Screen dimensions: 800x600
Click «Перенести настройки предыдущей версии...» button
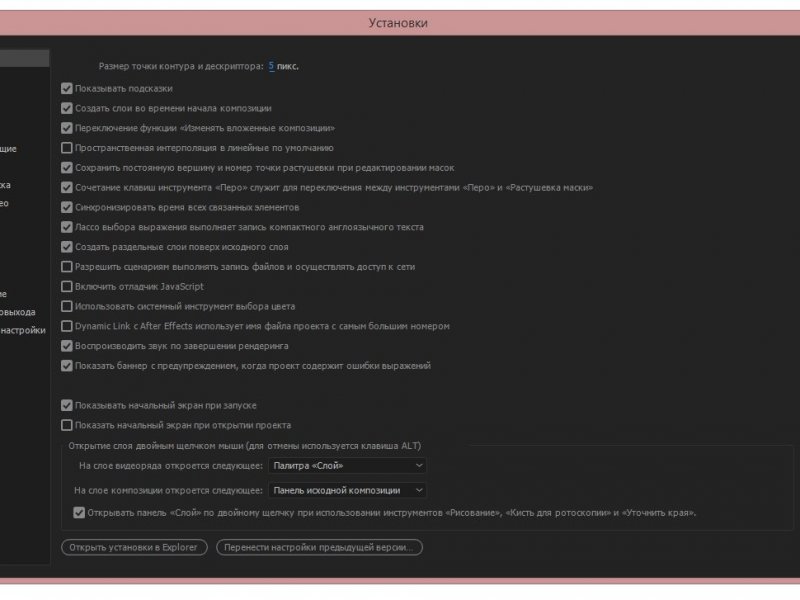point(319,547)
